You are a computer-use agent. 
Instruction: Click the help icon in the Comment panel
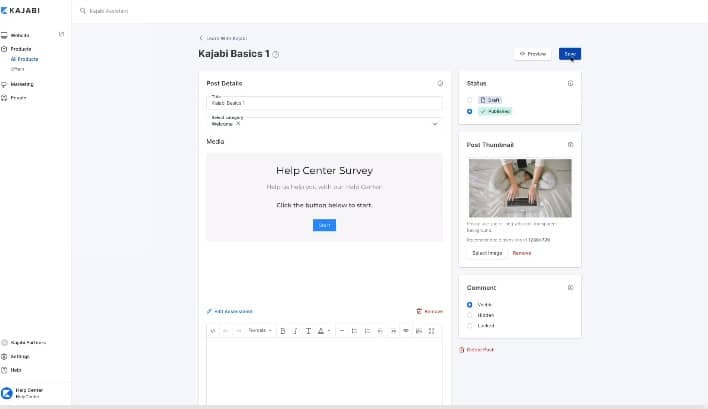[570, 287]
